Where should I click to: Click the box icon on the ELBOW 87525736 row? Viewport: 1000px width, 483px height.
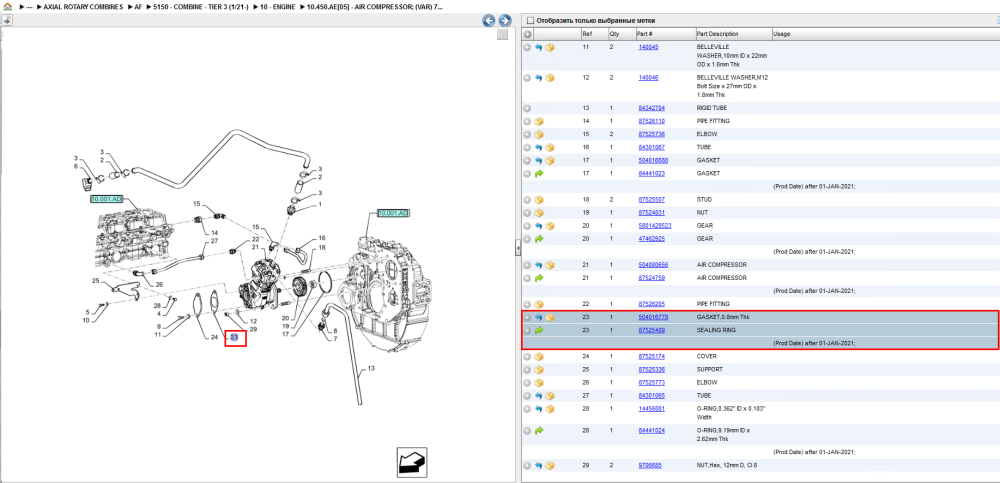click(539, 134)
